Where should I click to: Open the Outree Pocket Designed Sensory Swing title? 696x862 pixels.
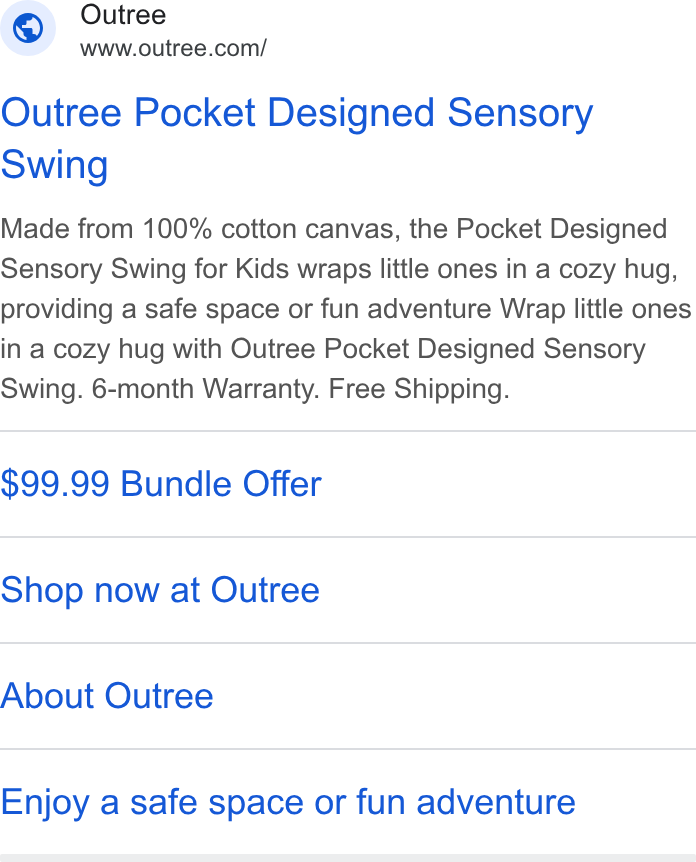coord(297,139)
